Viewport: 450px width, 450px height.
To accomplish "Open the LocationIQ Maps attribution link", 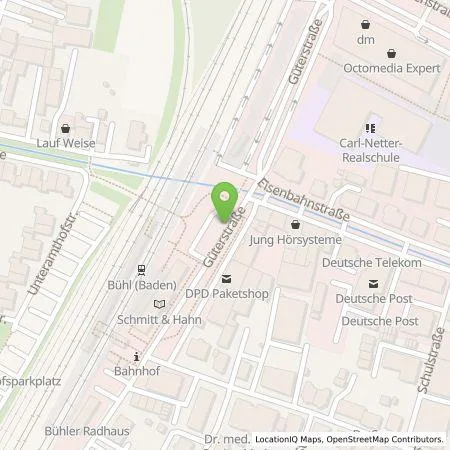I will (289, 439).
